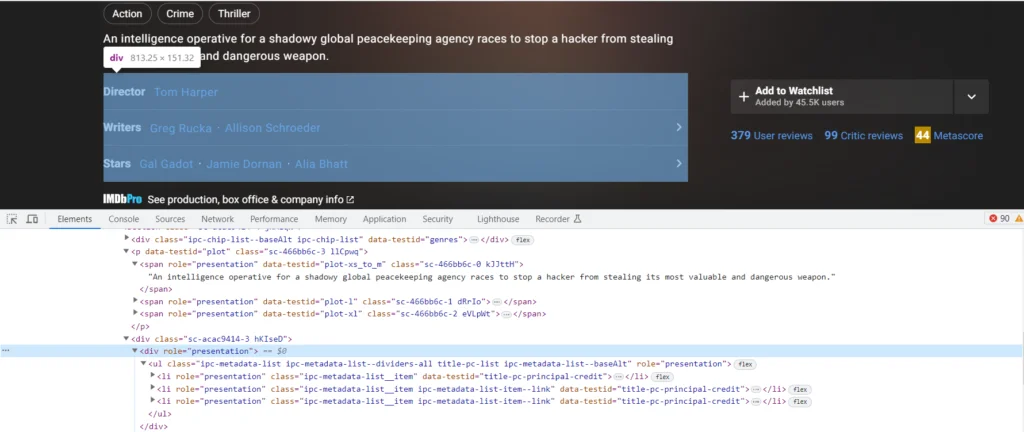Open star Alia Bhatt's link
1024x432 pixels.
click(321, 164)
